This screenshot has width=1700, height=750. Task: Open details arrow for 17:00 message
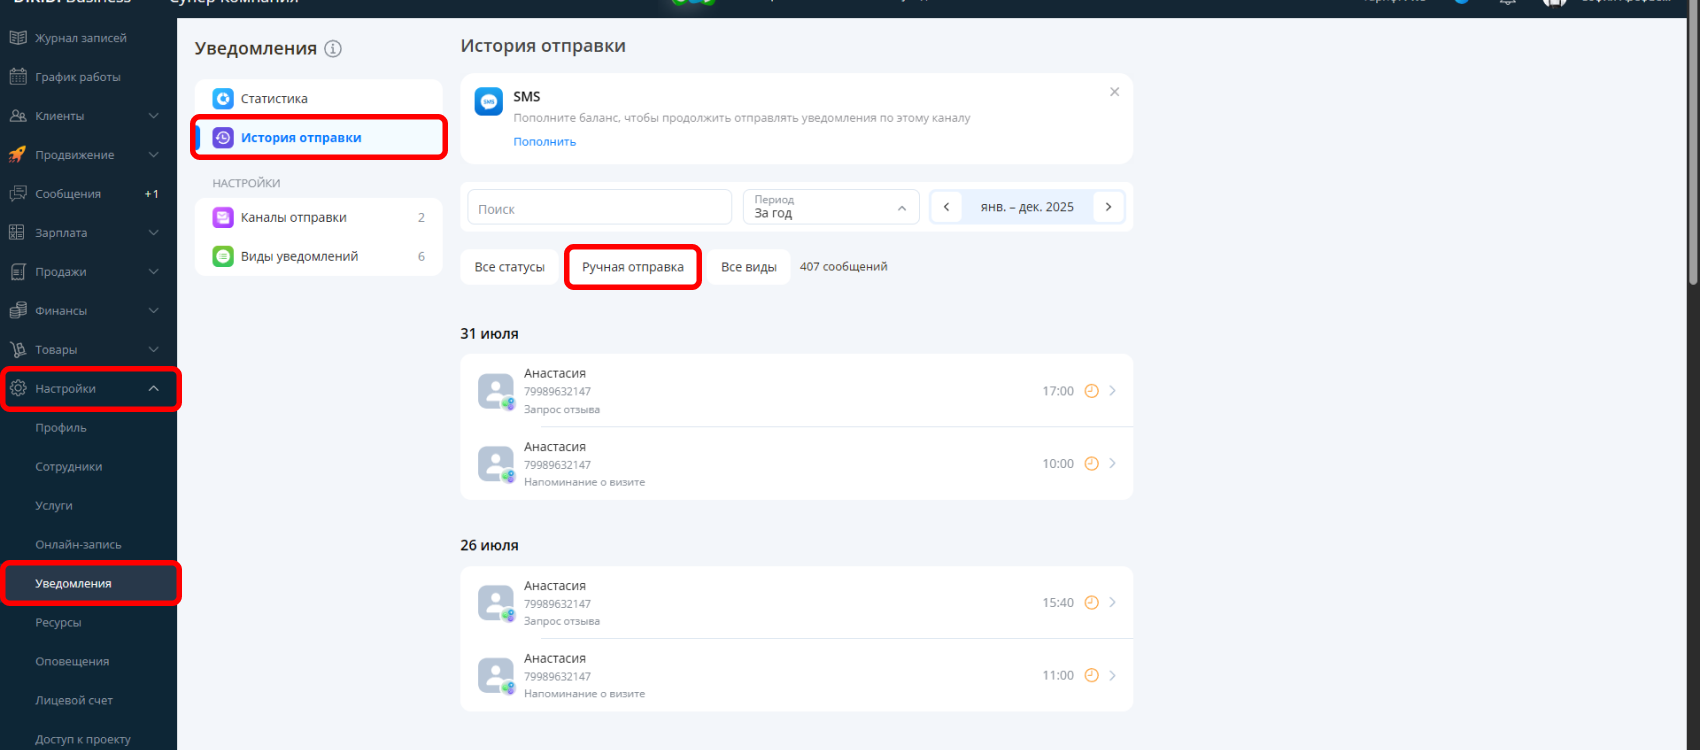1113,391
